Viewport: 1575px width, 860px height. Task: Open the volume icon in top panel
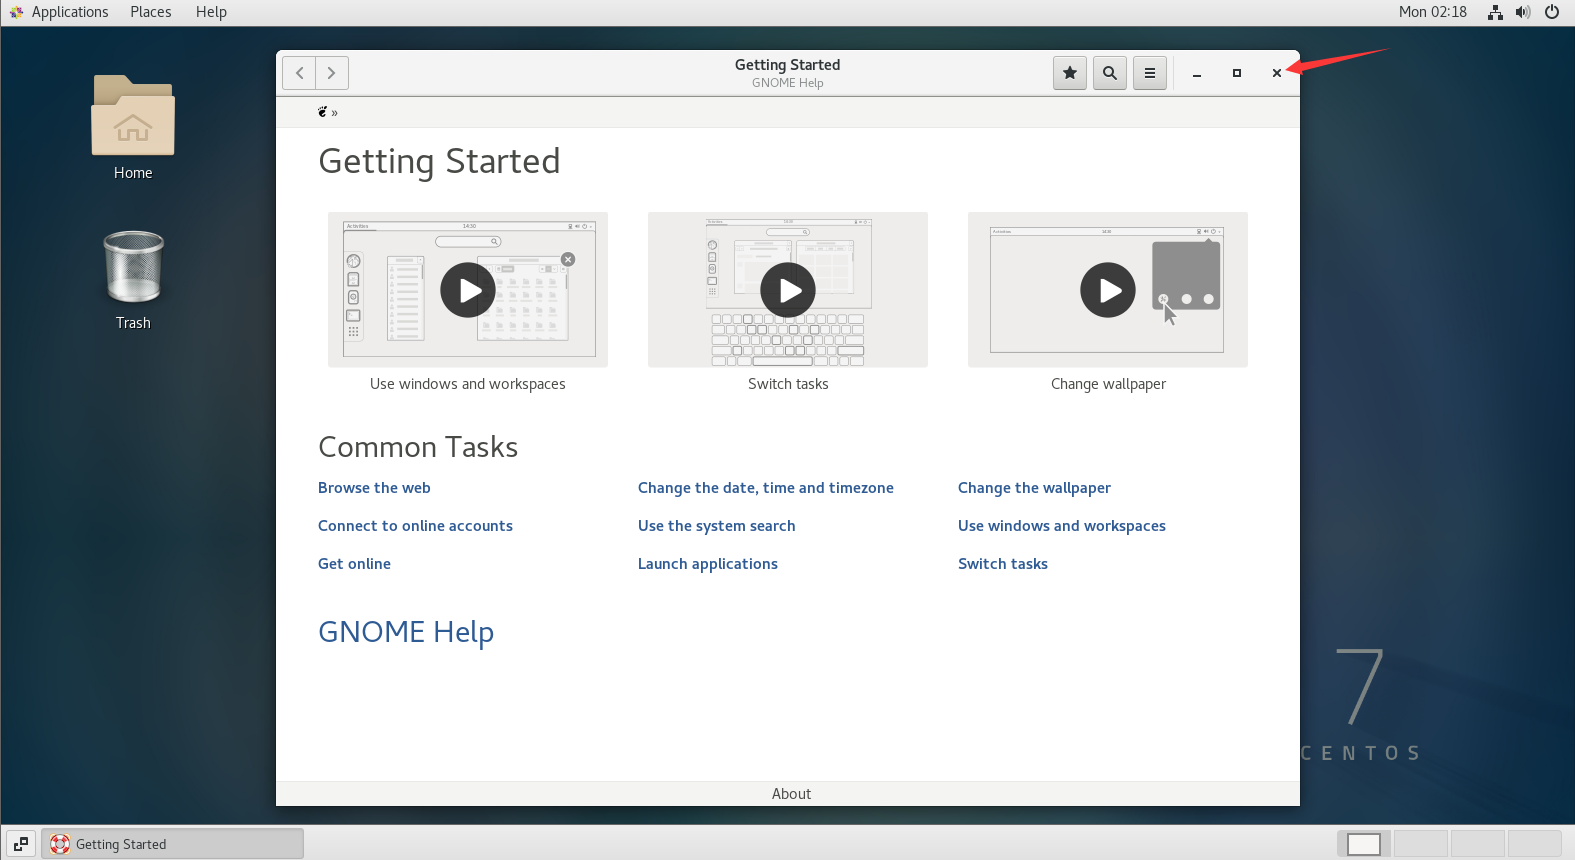point(1523,12)
